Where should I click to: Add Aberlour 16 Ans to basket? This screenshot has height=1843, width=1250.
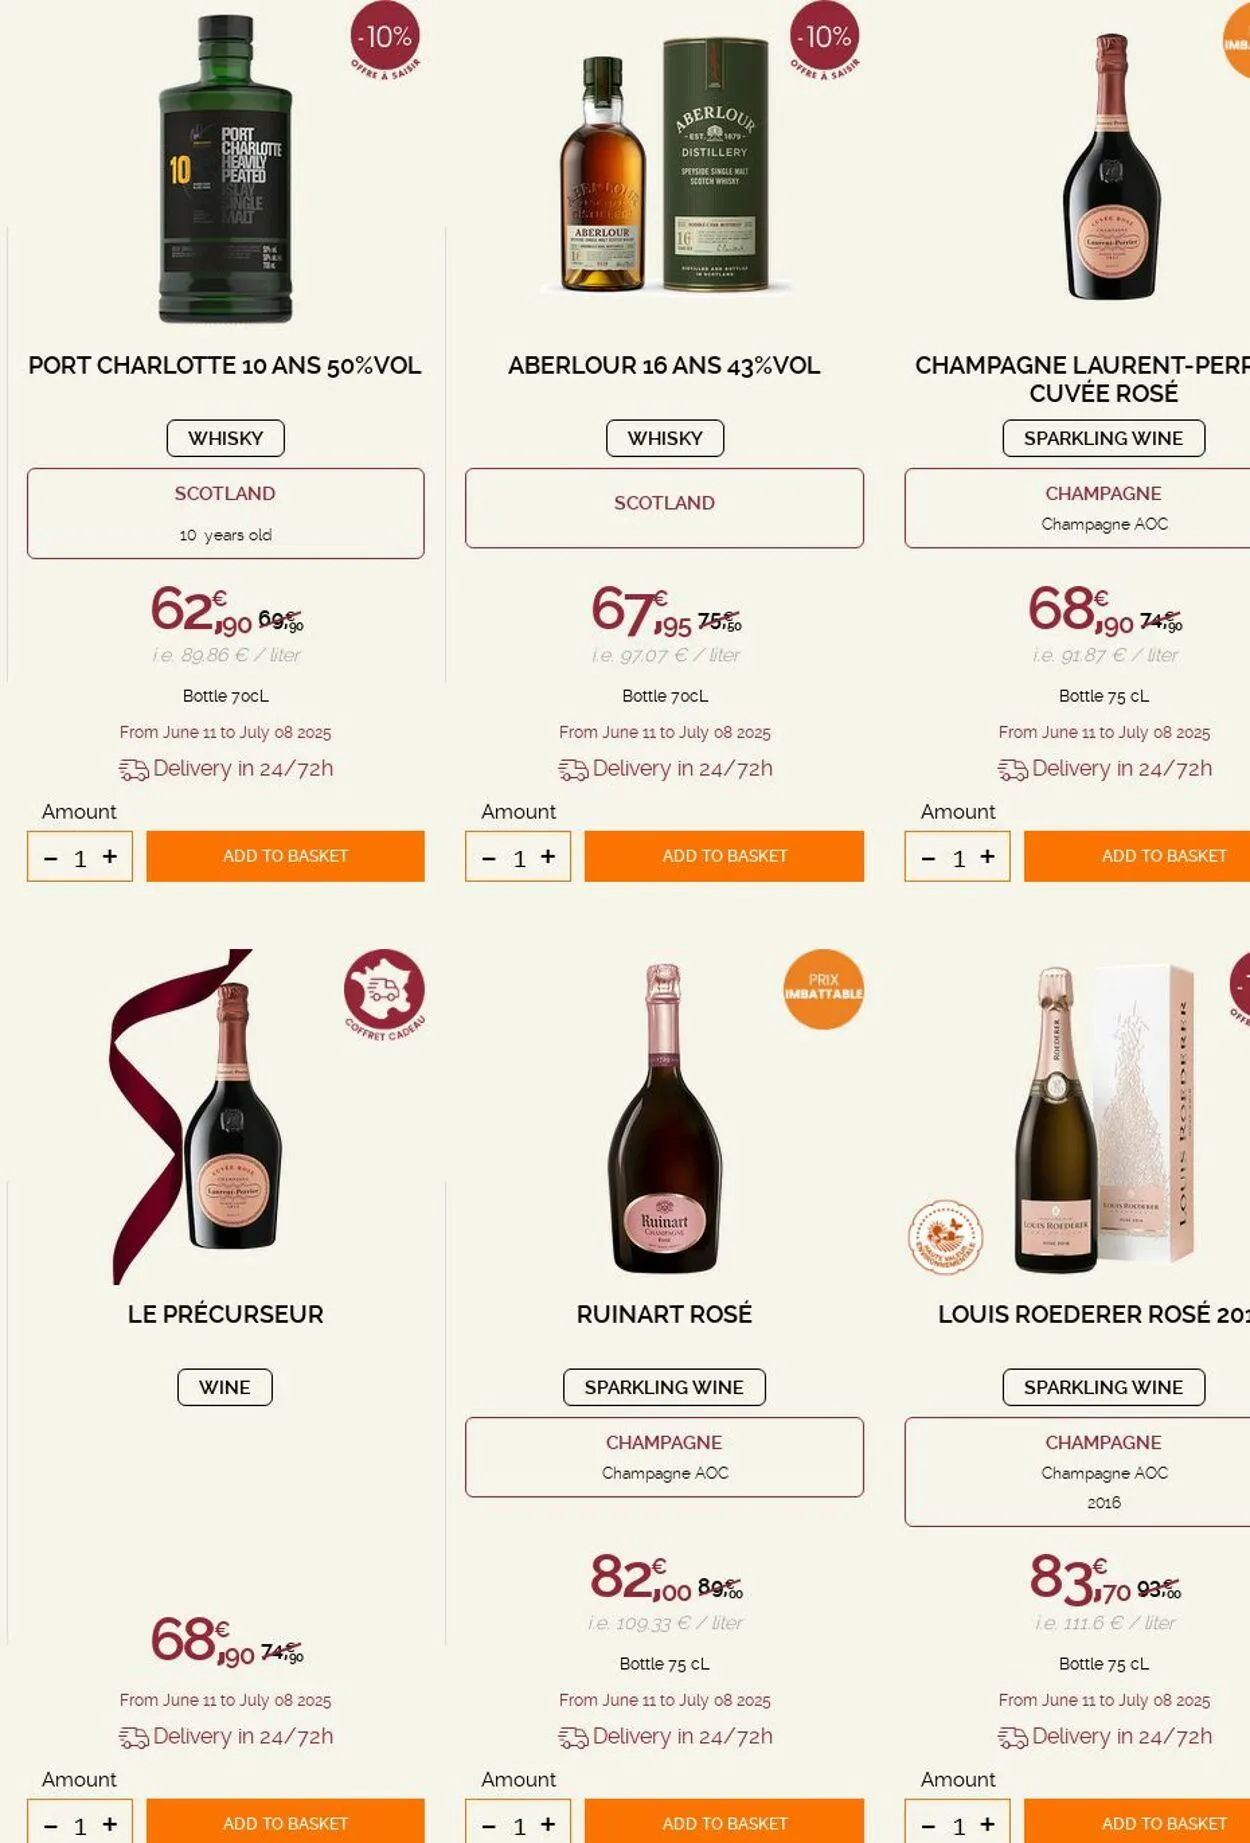coord(724,856)
